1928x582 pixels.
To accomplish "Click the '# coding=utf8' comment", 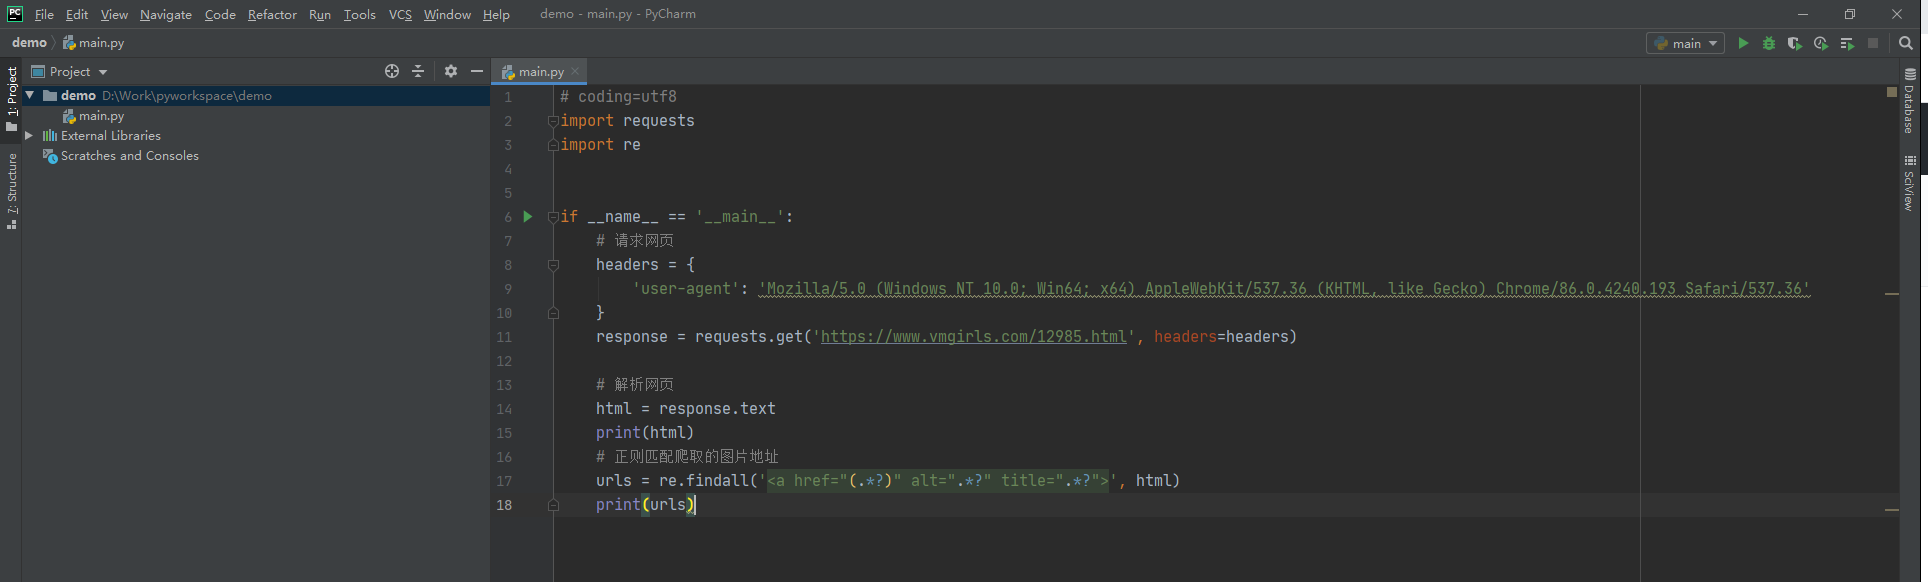I will pyautogui.click(x=618, y=97).
